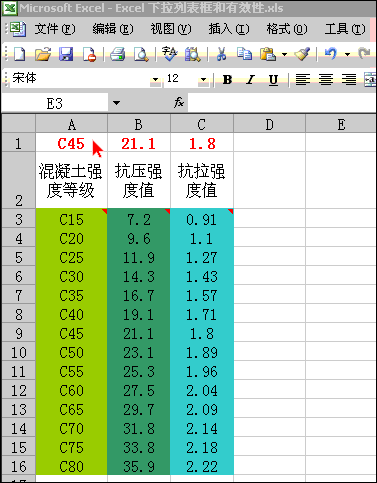Open the 文件(F) menu
This screenshot has height=483, width=377.
pos(55,29)
